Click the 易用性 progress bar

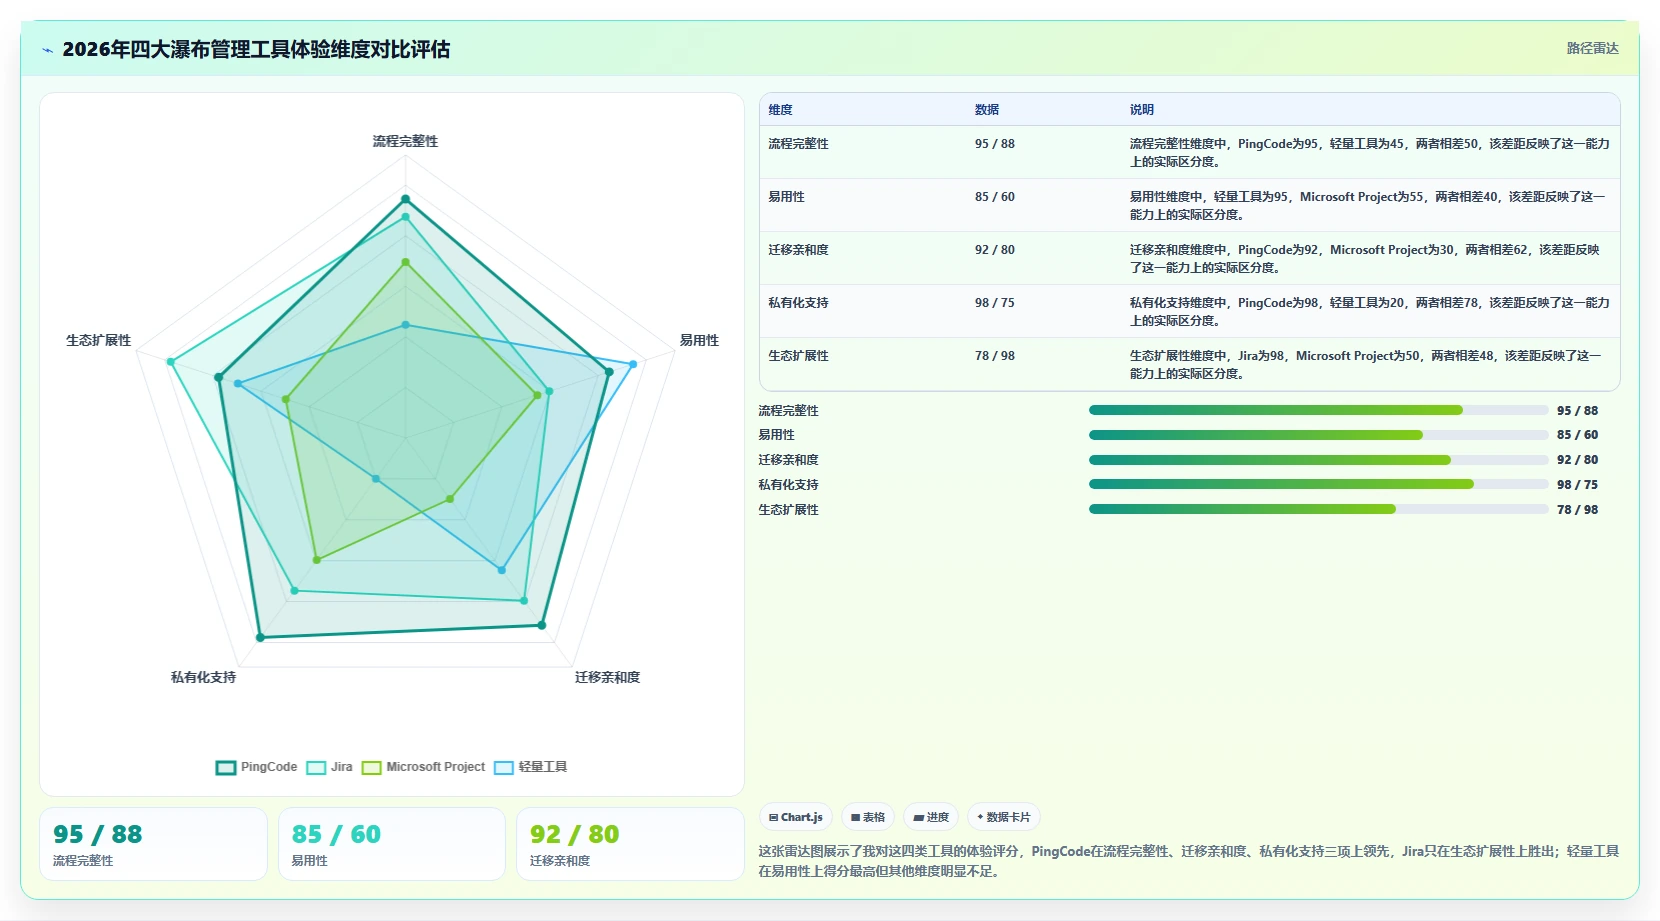click(1318, 435)
